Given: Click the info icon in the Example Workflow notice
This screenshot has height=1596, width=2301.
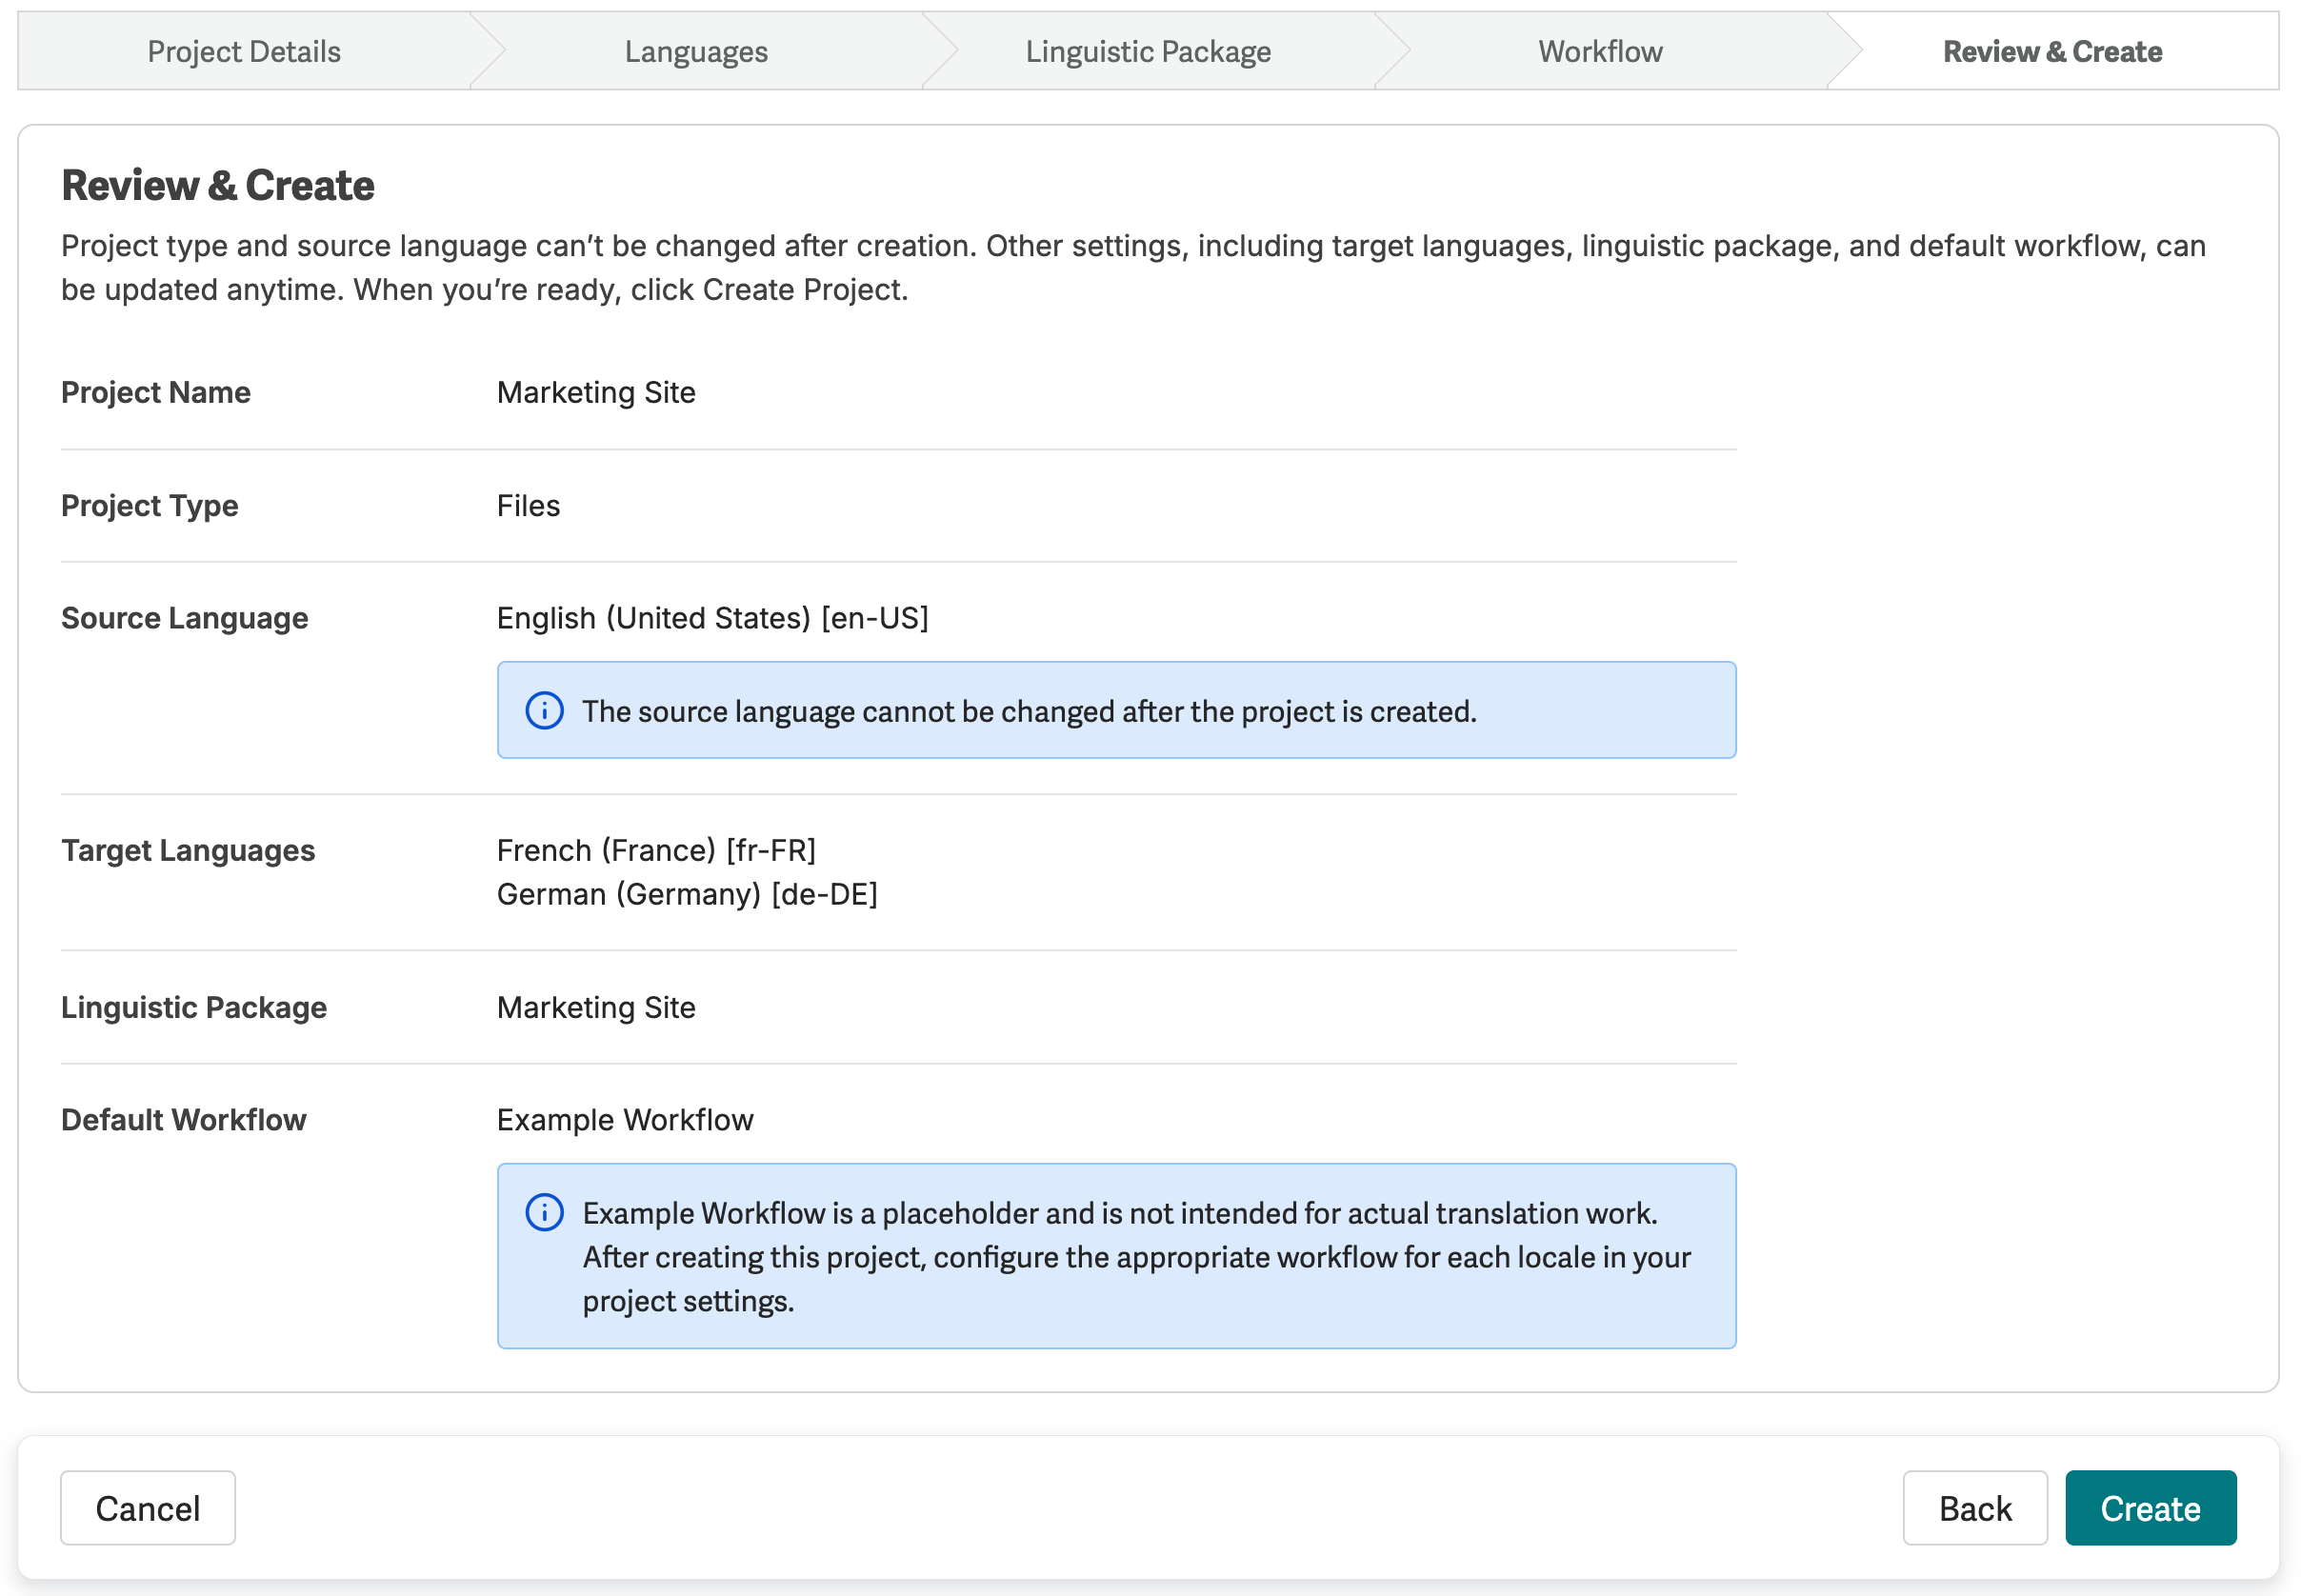Looking at the screenshot, I should [x=545, y=1213].
